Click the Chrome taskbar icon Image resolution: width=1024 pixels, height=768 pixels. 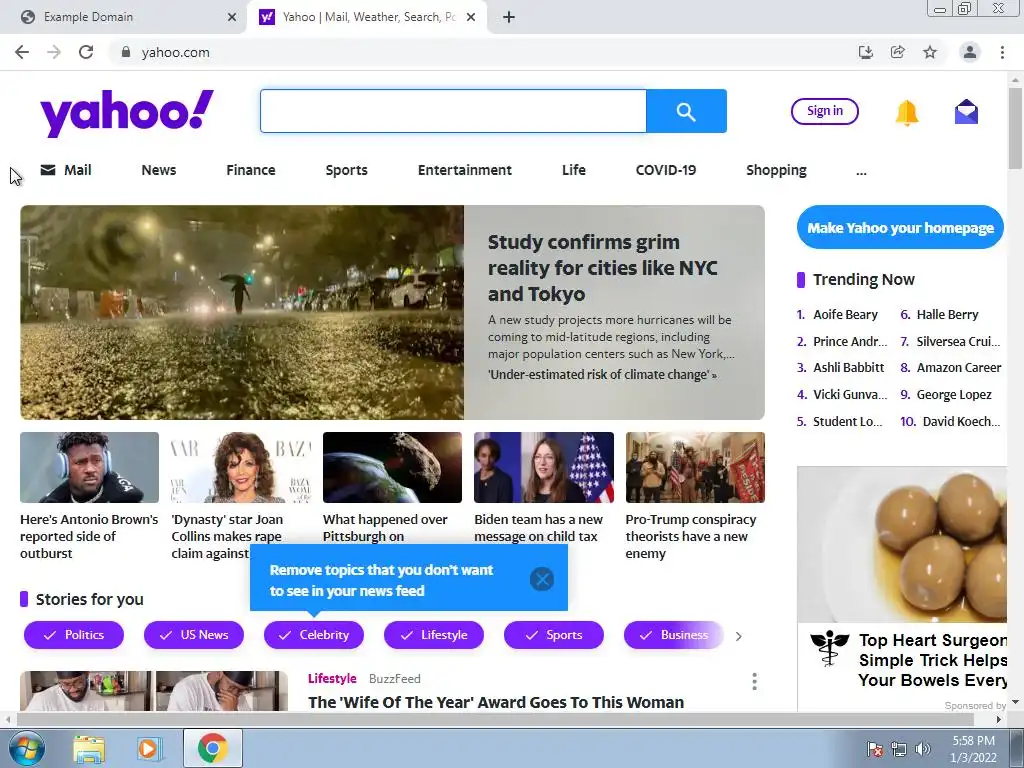click(x=212, y=748)
